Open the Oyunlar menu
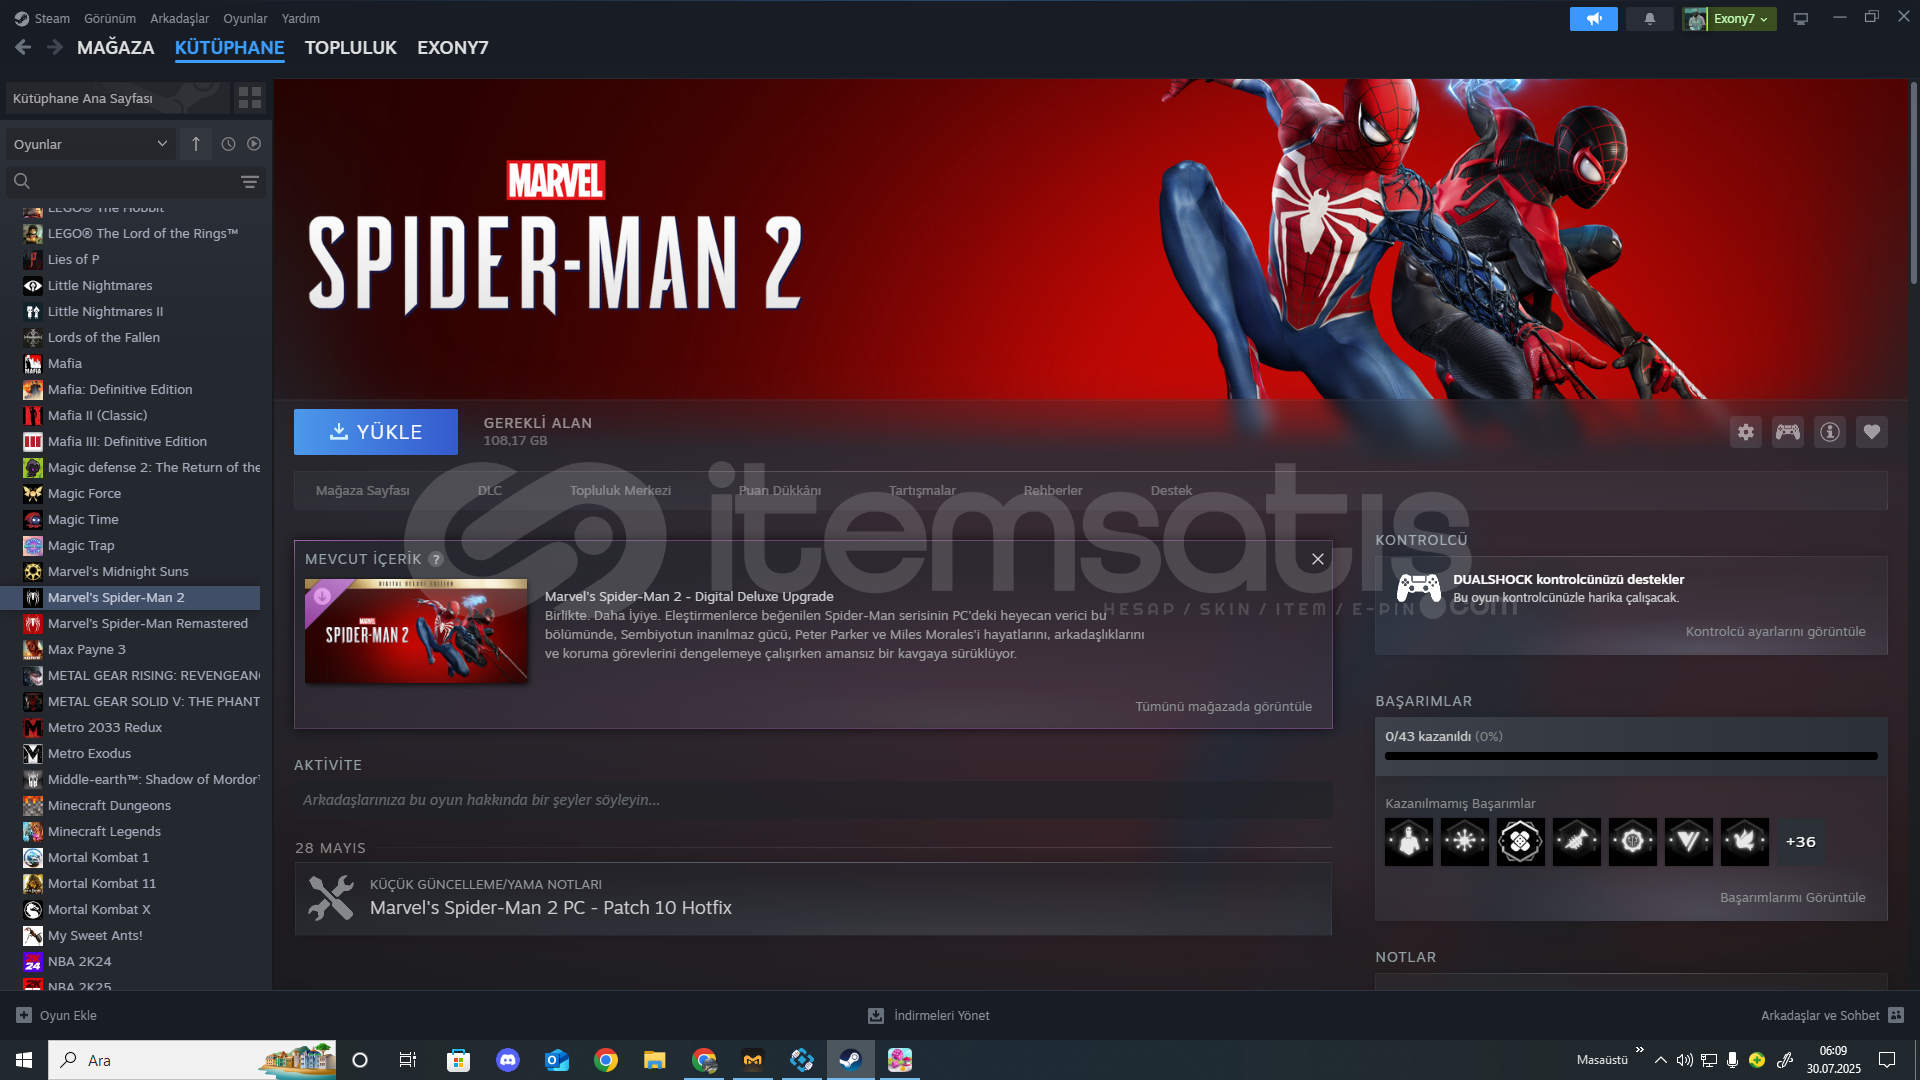Image resolution: width=1920 pixels, height=1080 pixels. click(245, 18)
